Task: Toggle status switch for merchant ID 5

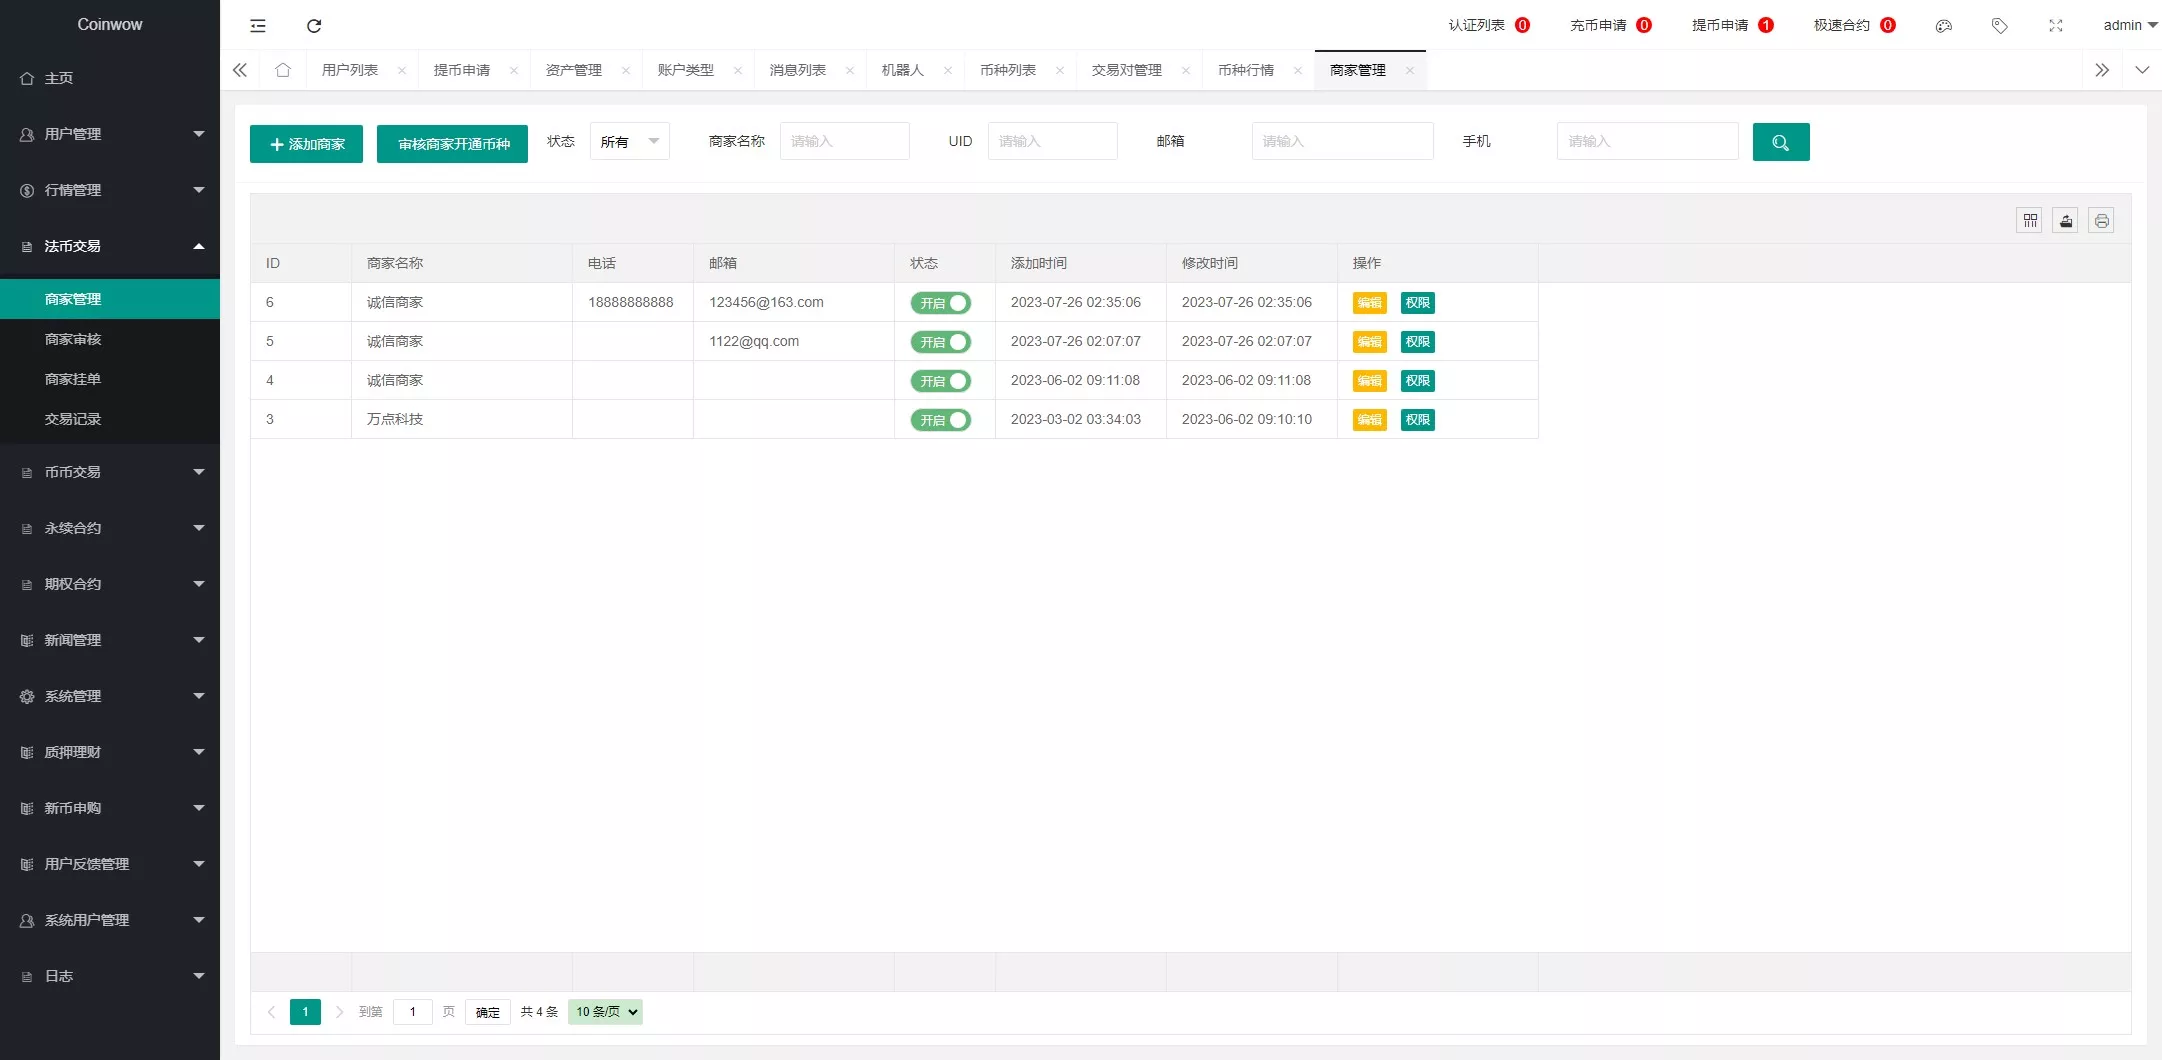Action: (940, 342)
